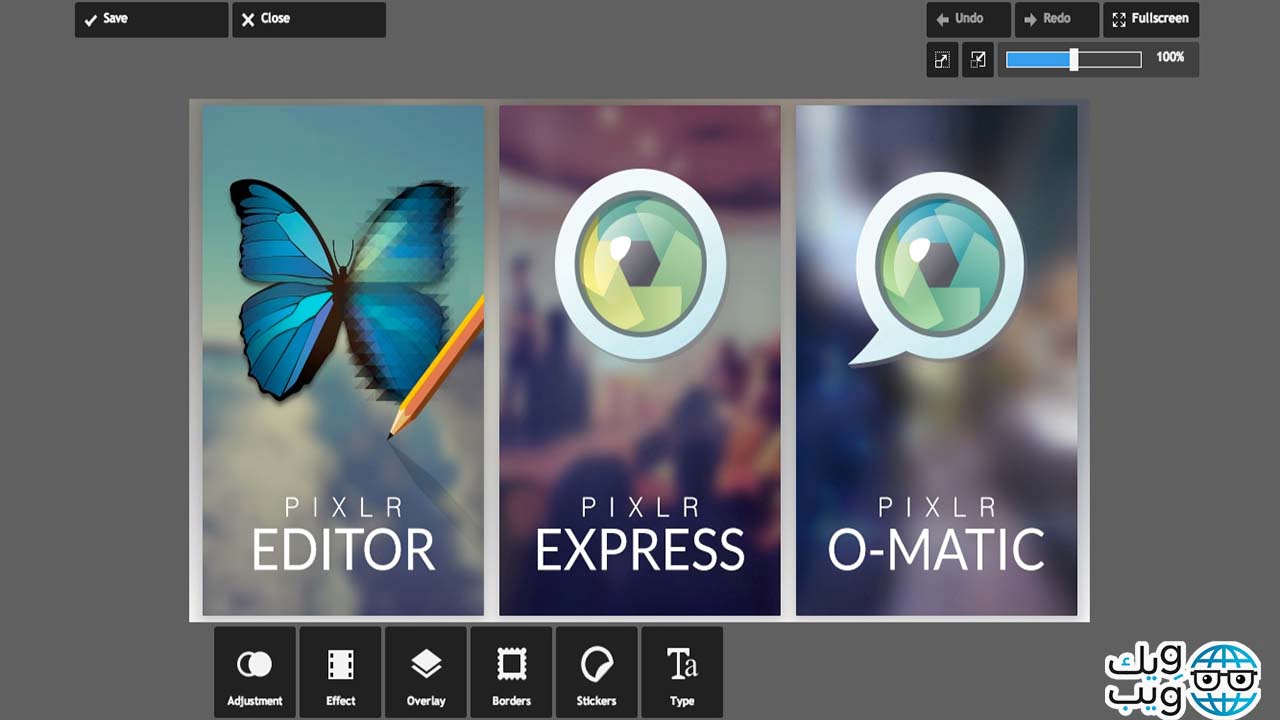Undo the last action
Screen dimensions: 1280x720
pyautogui.click(x=969, y=20)
